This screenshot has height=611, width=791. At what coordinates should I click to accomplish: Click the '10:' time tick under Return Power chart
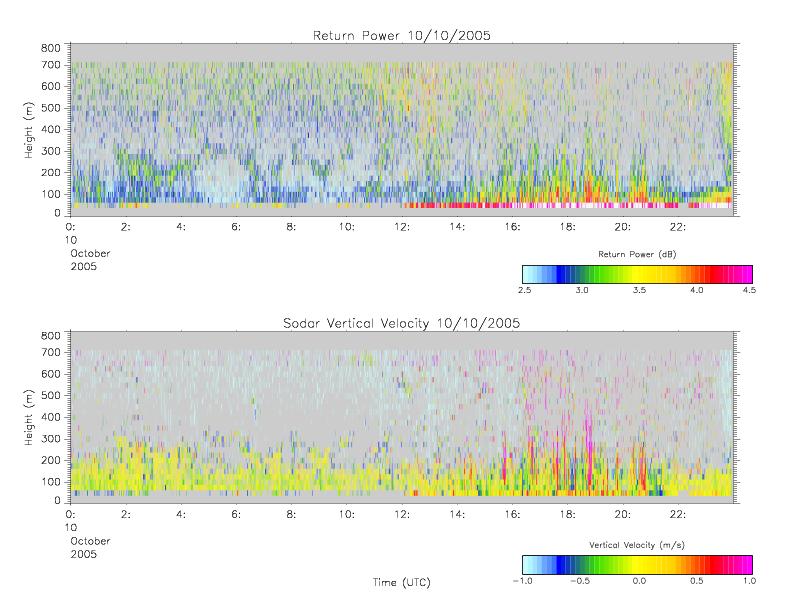347,227
